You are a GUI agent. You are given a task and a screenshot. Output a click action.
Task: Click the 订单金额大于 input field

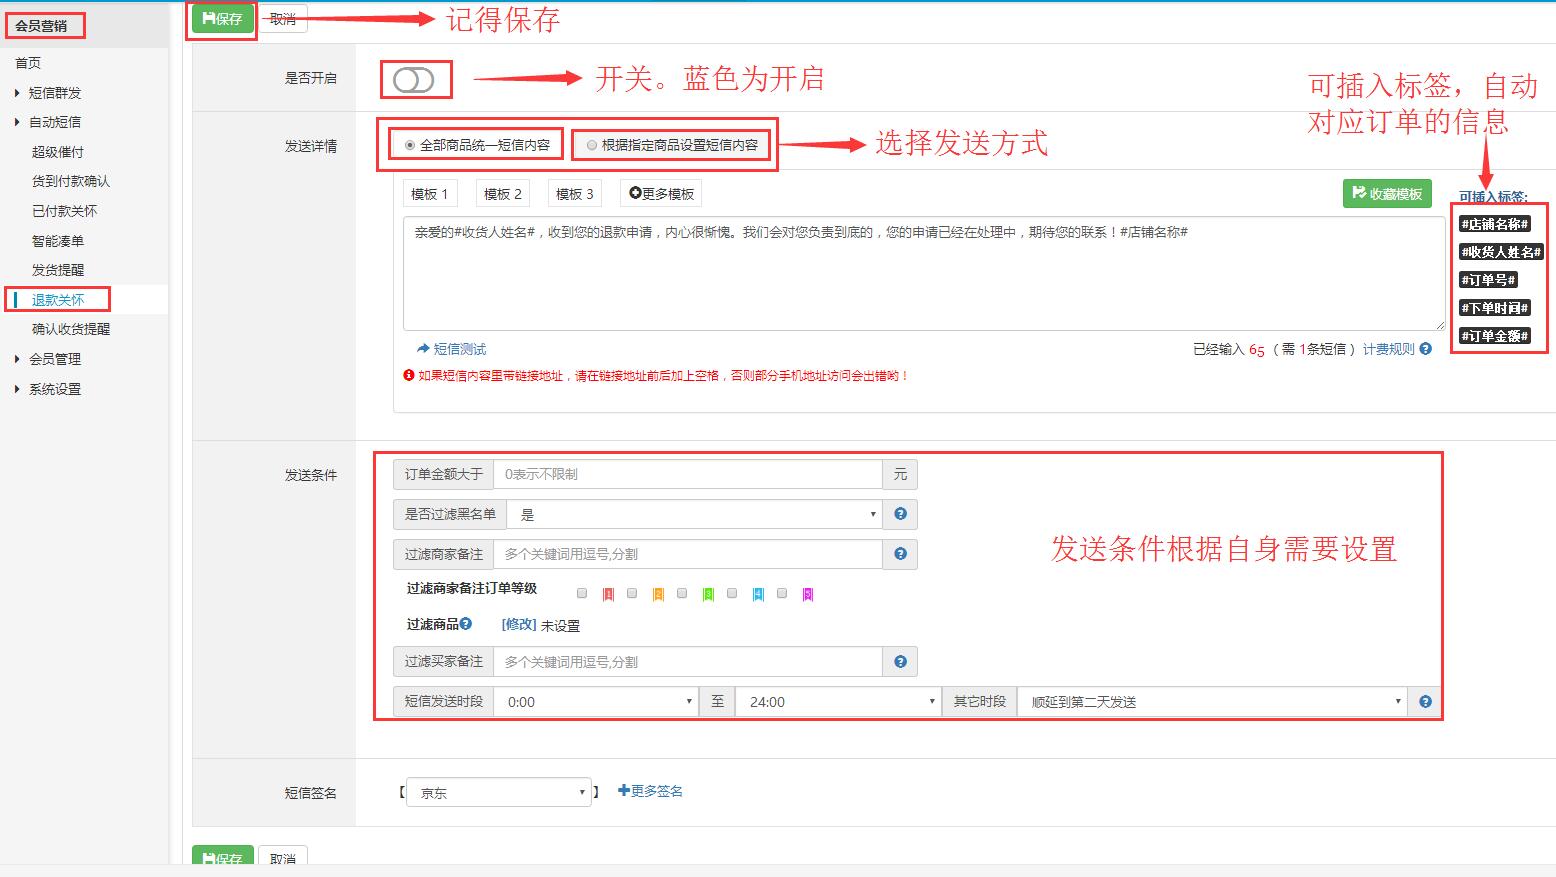coord(688,474)
